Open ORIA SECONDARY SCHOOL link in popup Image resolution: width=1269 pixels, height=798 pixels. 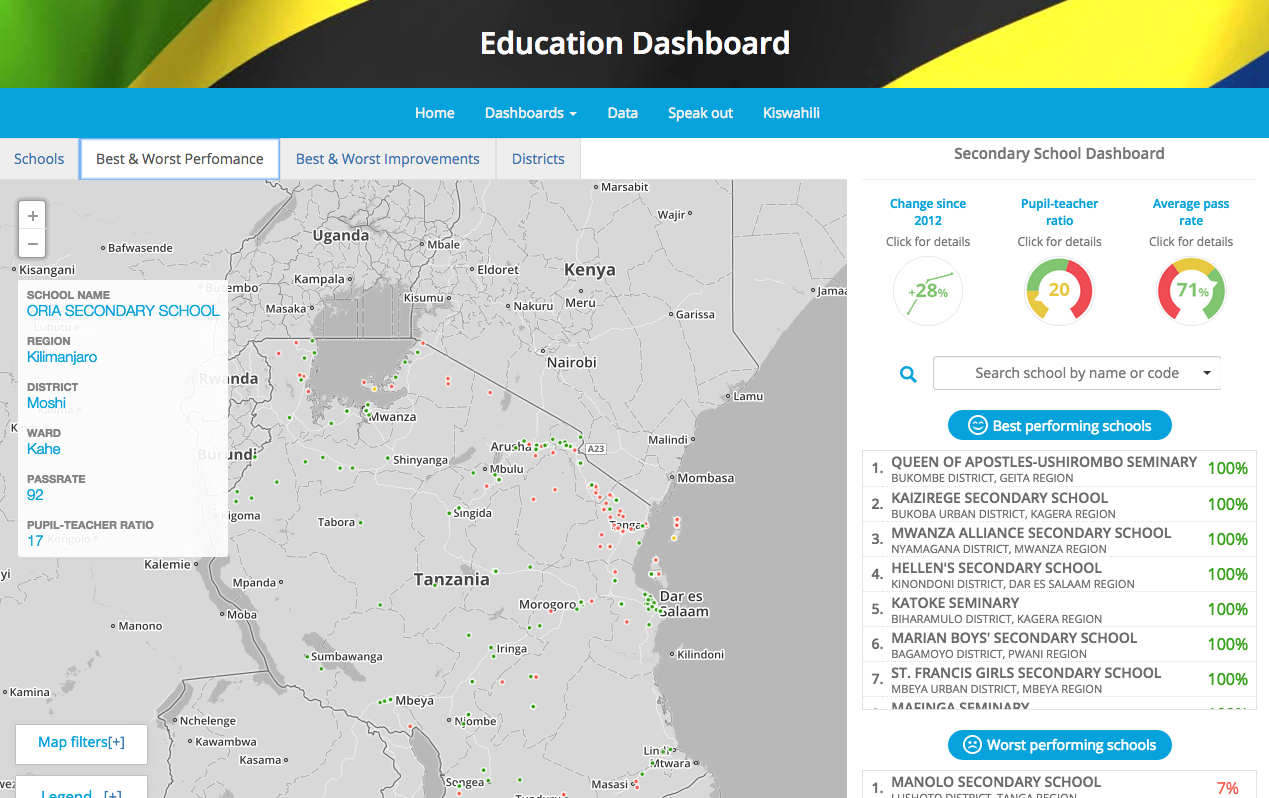123,311
